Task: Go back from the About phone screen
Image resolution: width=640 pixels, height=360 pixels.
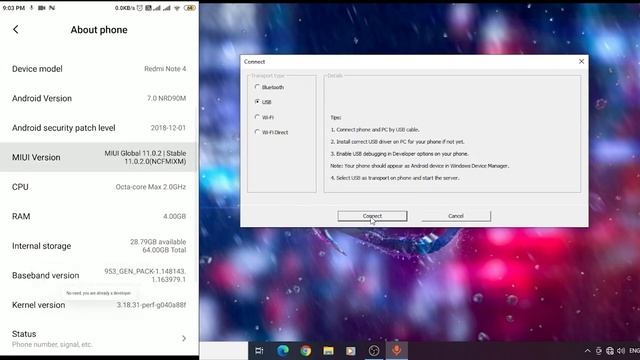Action: coord(16,29)
